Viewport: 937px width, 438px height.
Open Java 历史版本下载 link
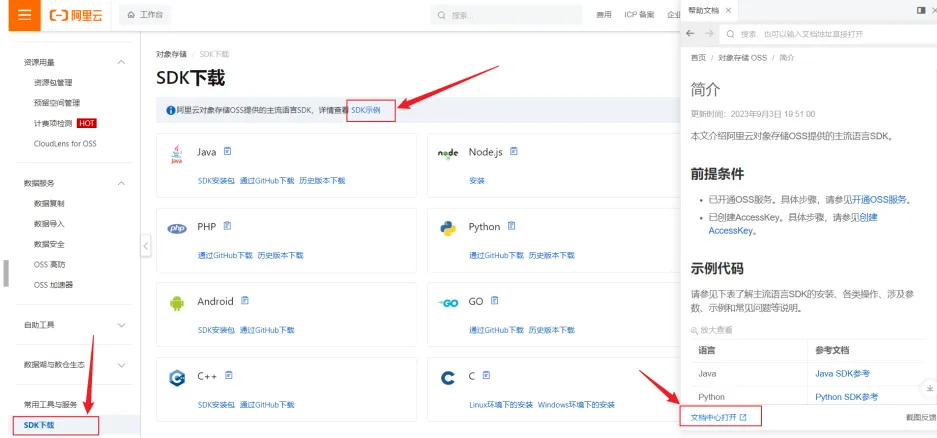click(x=322, y=180)
